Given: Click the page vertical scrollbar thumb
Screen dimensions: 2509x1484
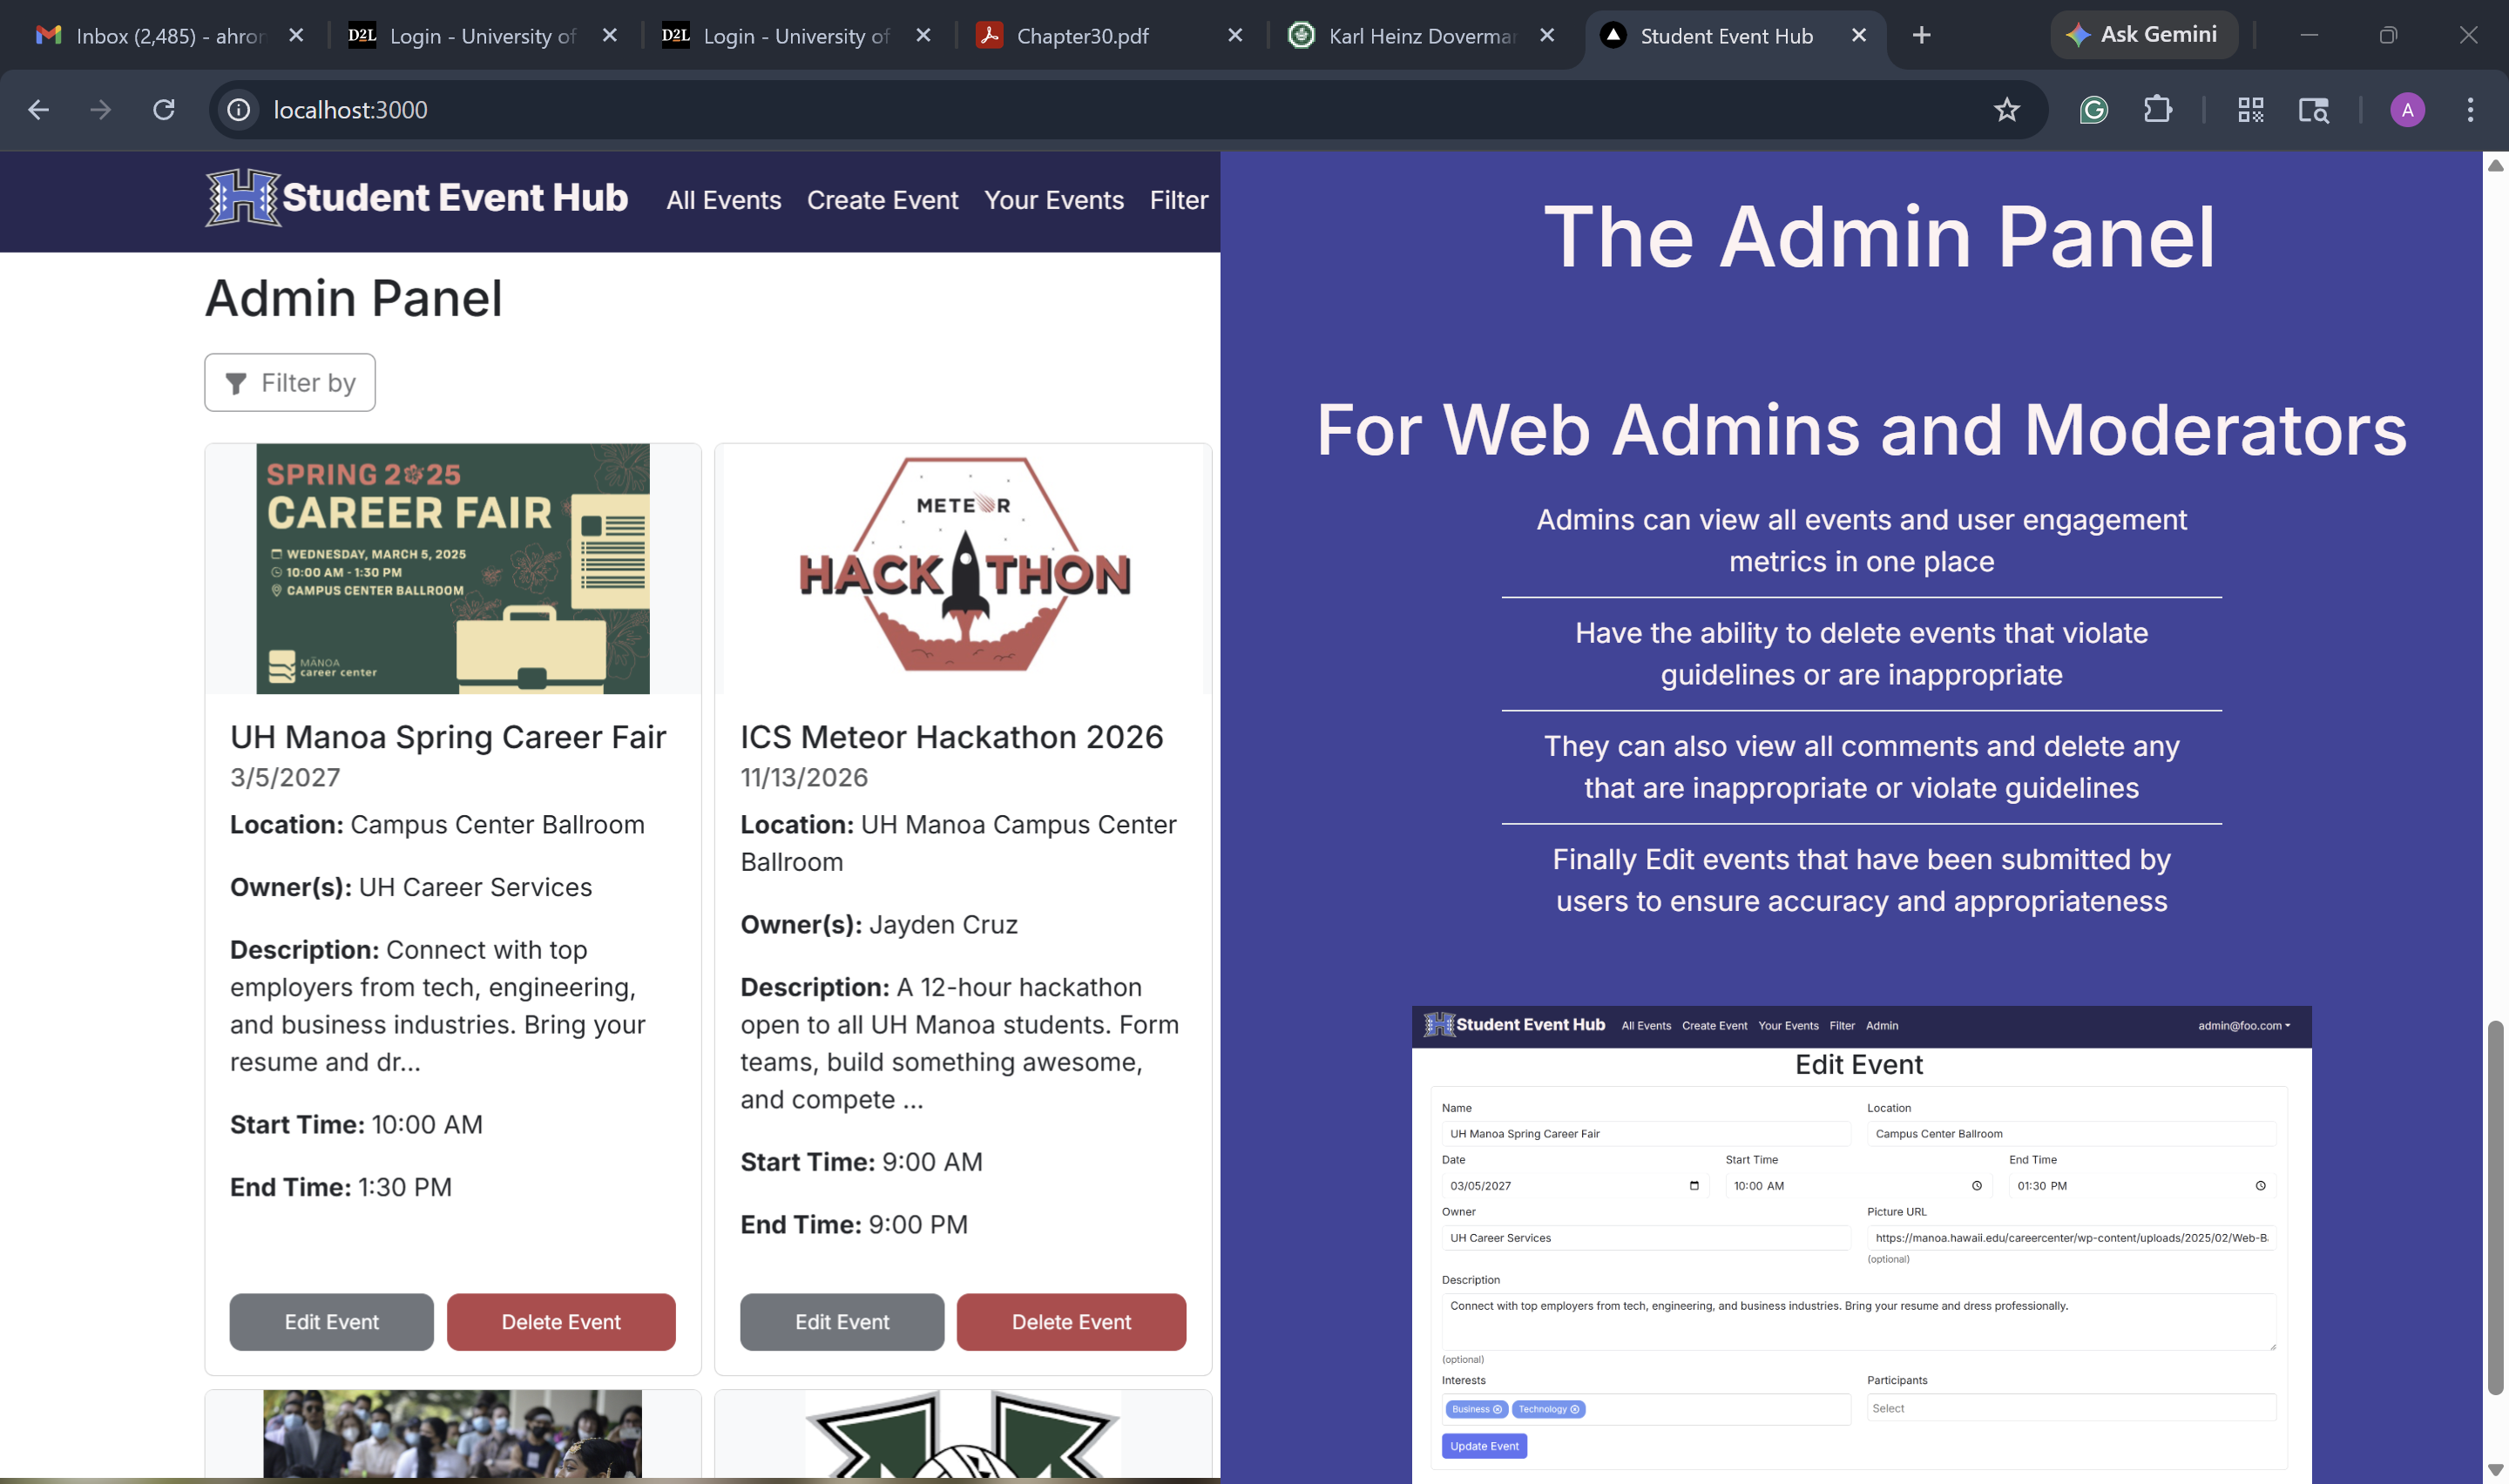Looking at the screenshot, I should click(2495, 1206).
